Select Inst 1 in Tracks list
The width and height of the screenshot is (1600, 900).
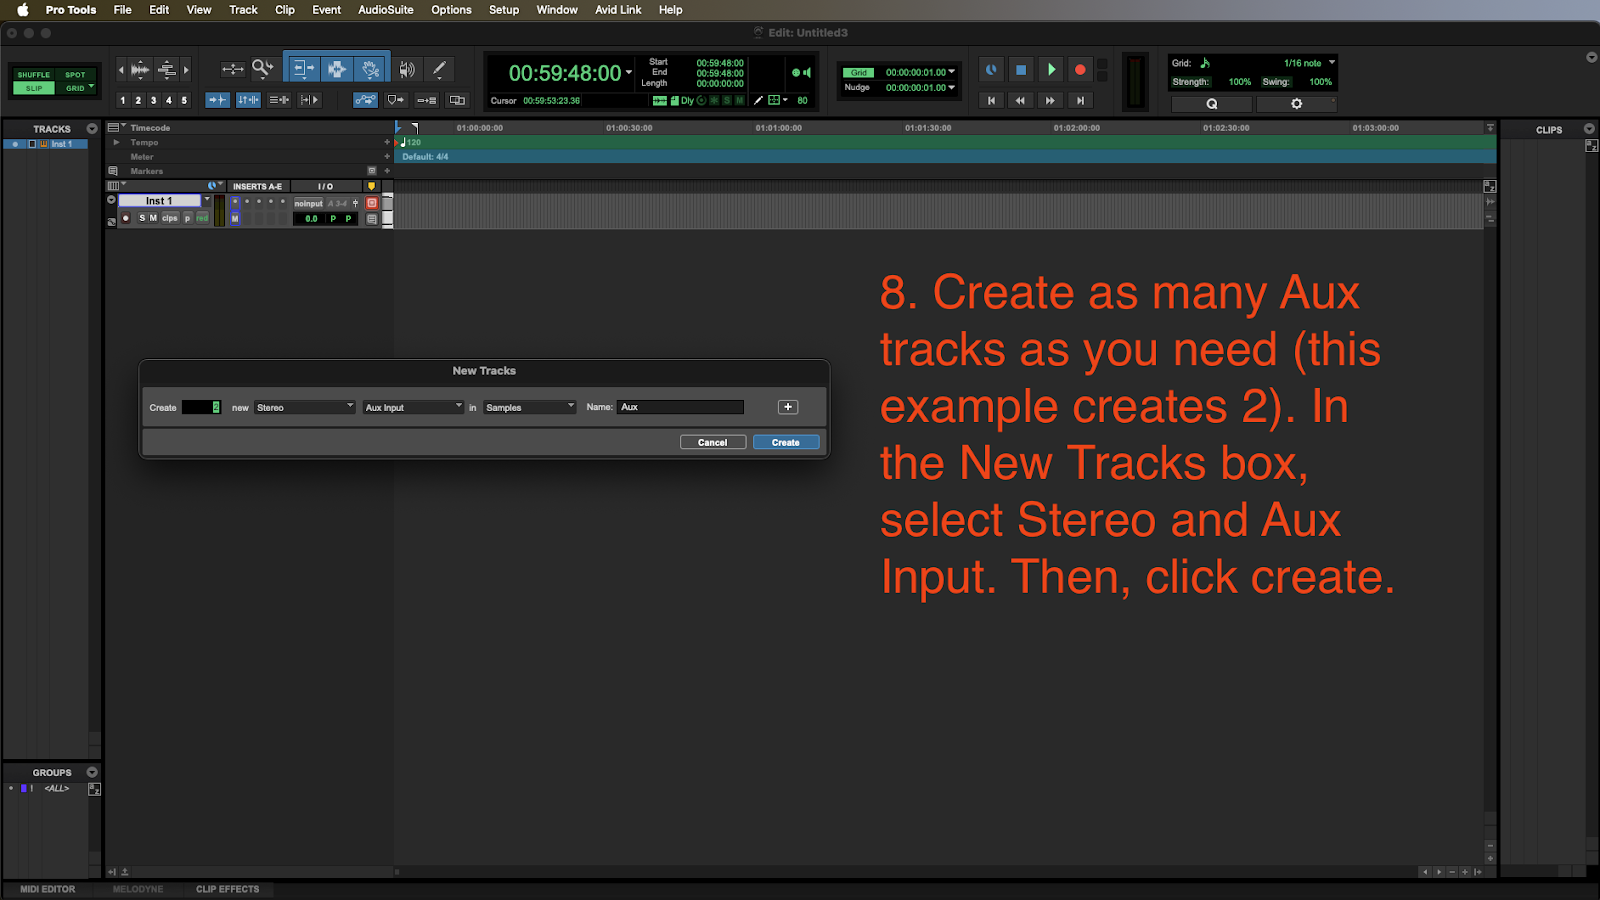pyautogui.click(x=62, y=144)
